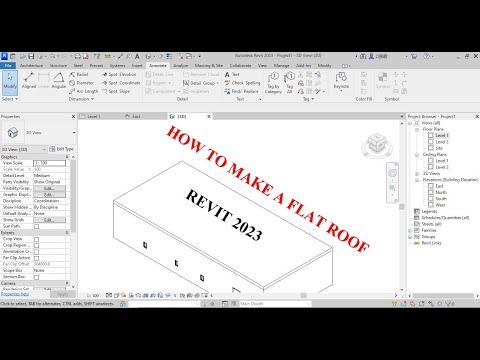The image size is (480, 360).
Task: Open the navigation wheel on the navigation bar
Action: (392, 173)
